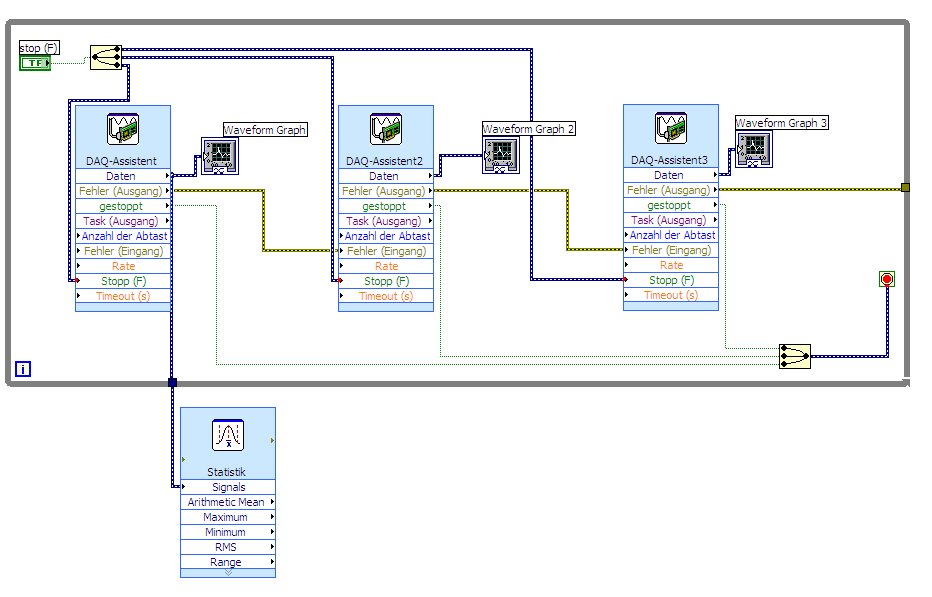The height and width of the screenshot is (597, 932).
Task: Select the Waveform Graph indicator terminal
Action: pos(220,156)
